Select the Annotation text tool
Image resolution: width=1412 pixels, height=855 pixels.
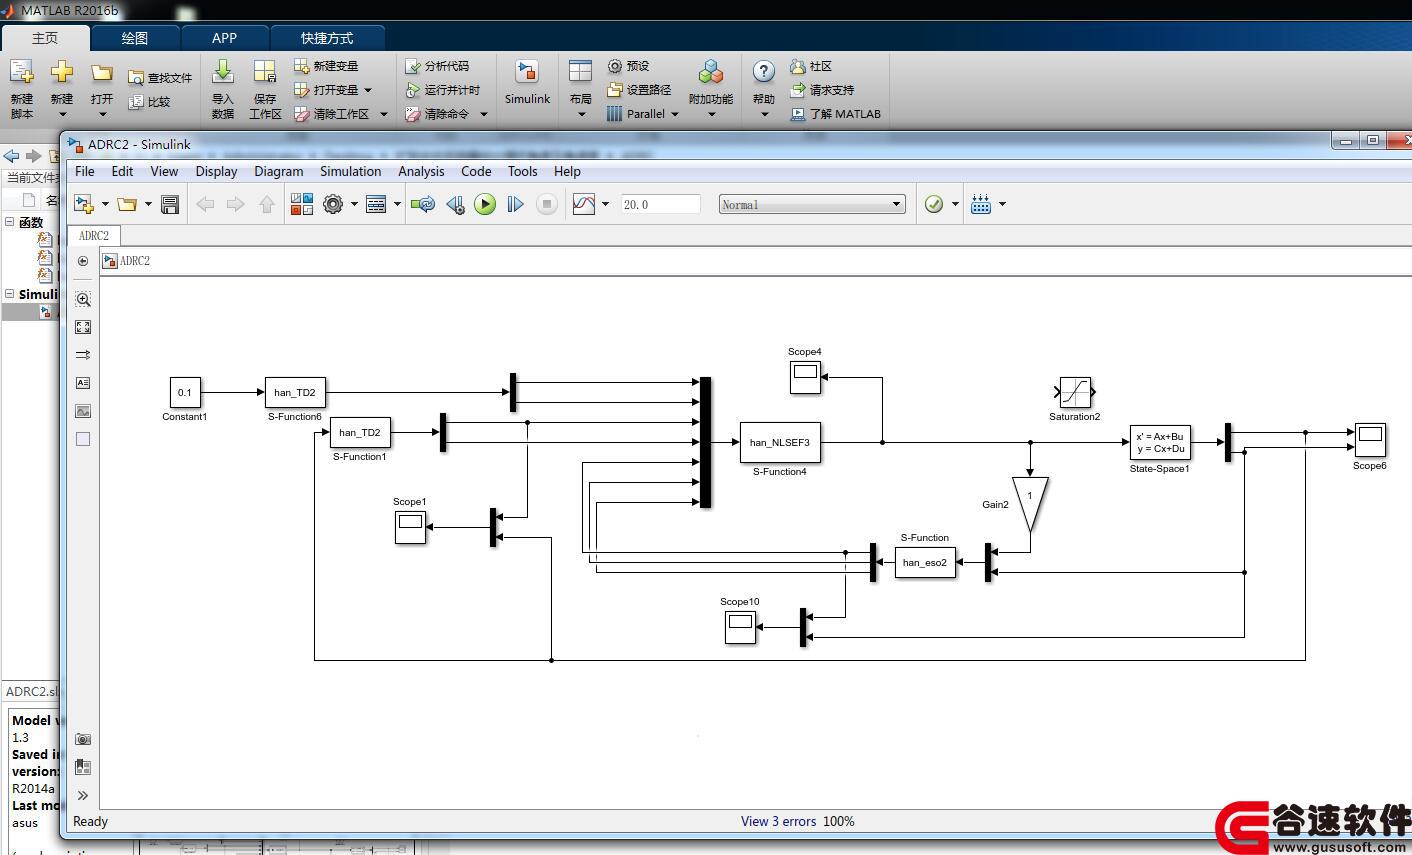[83, 383]
